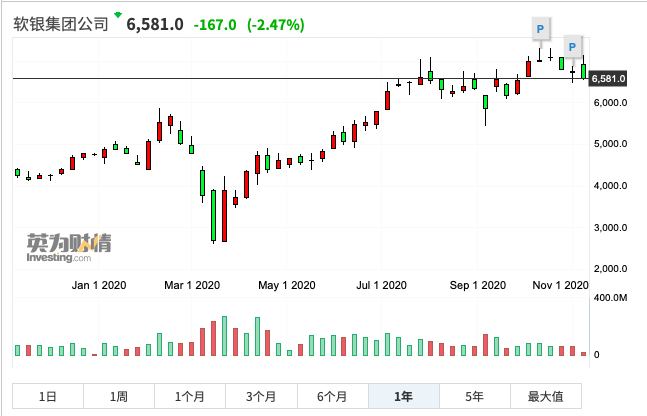Click the 4,000.0 price axis label
647x416 pixels.
(x=610, y=186)
